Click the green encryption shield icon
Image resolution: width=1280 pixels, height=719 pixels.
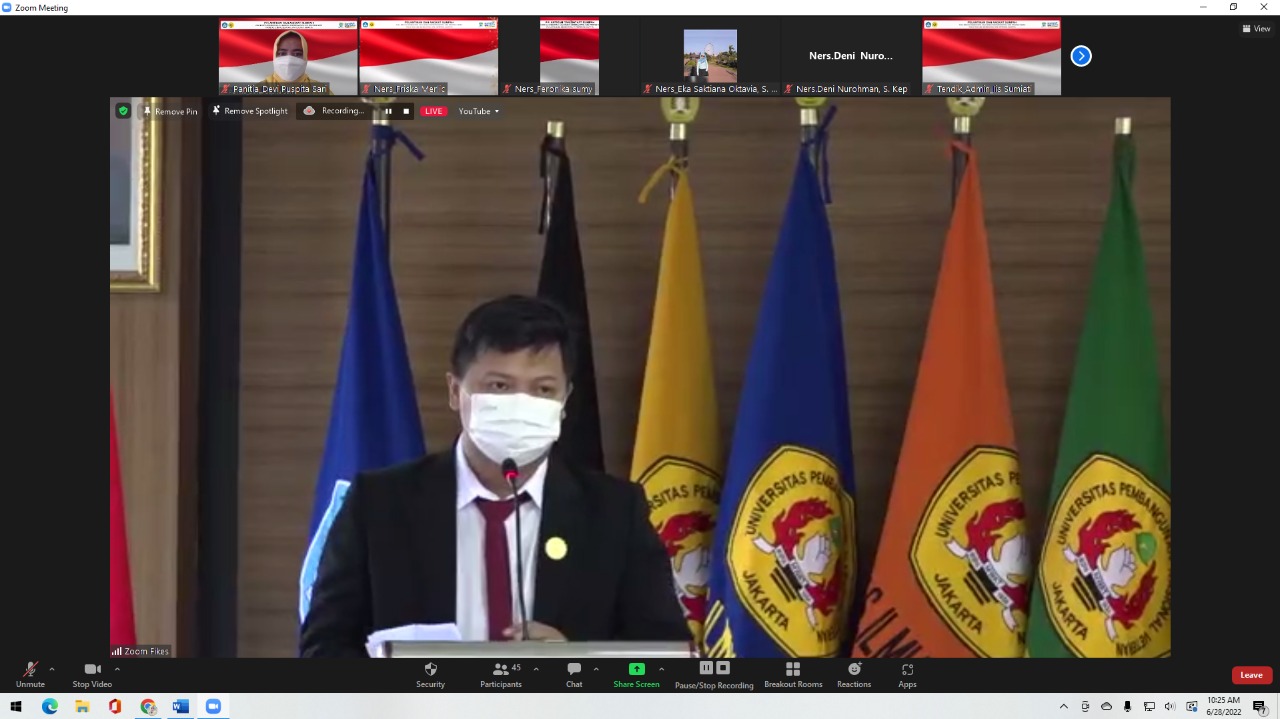click(123, 111)
